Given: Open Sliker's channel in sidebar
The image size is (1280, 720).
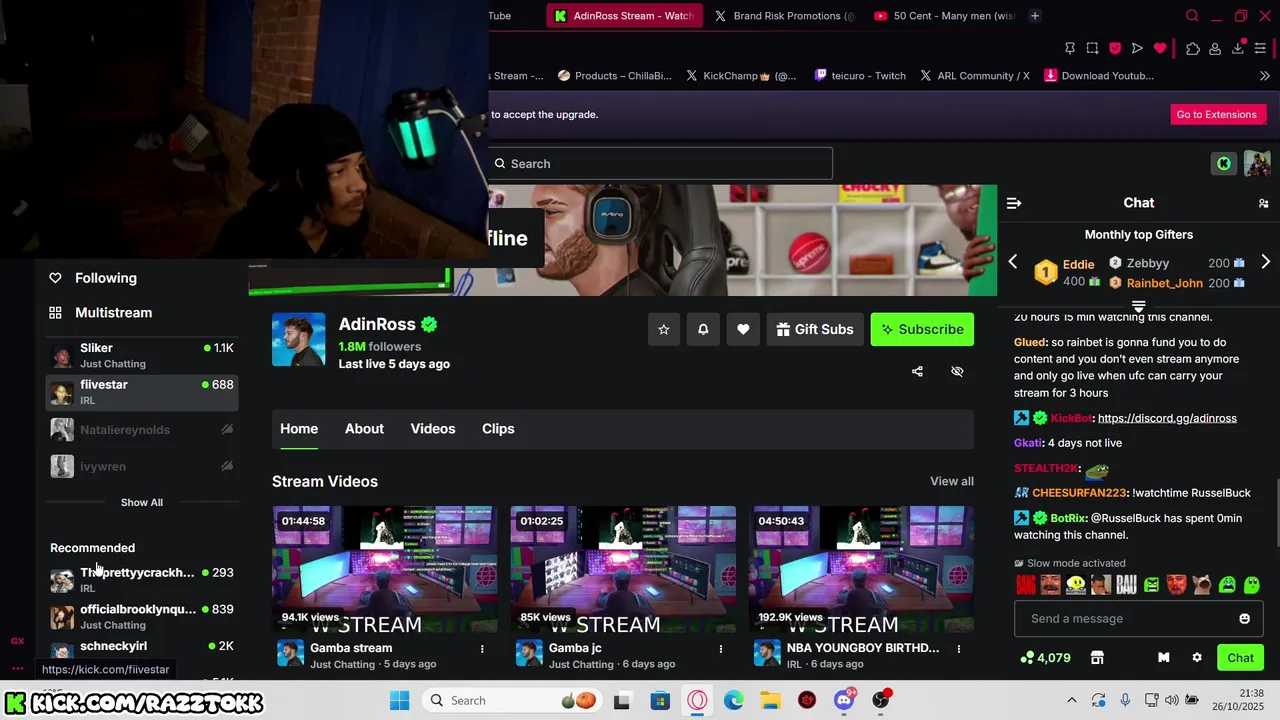Looking at the screenshot, I should point(142,355).
